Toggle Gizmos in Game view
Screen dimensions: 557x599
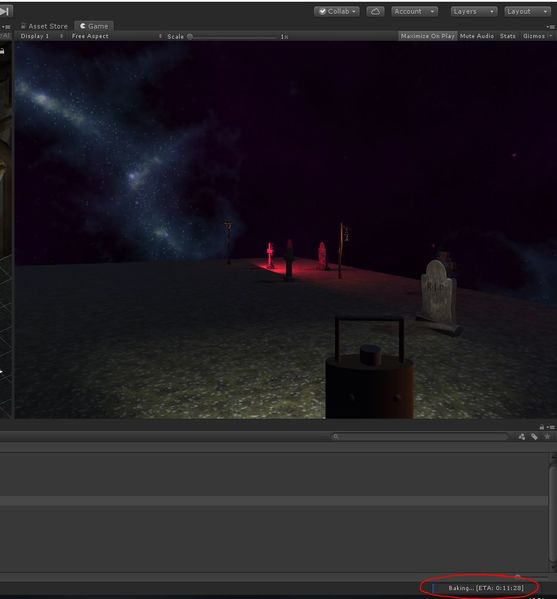[x=534, y=36]
